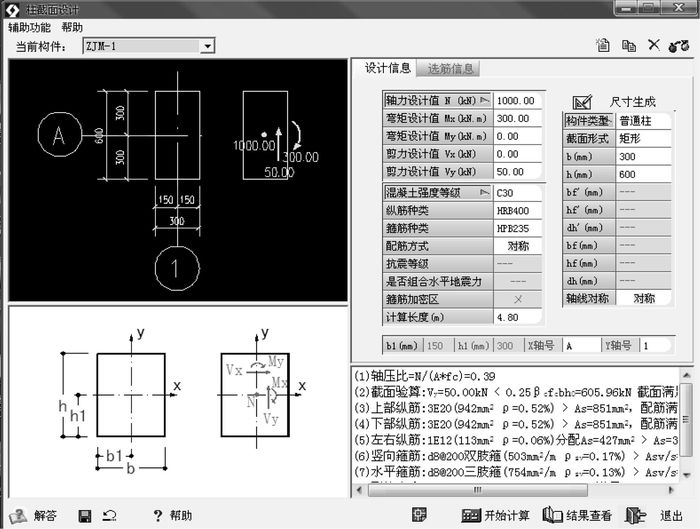Click the copy component icon
700x529 pixels.
coord(629,45)
